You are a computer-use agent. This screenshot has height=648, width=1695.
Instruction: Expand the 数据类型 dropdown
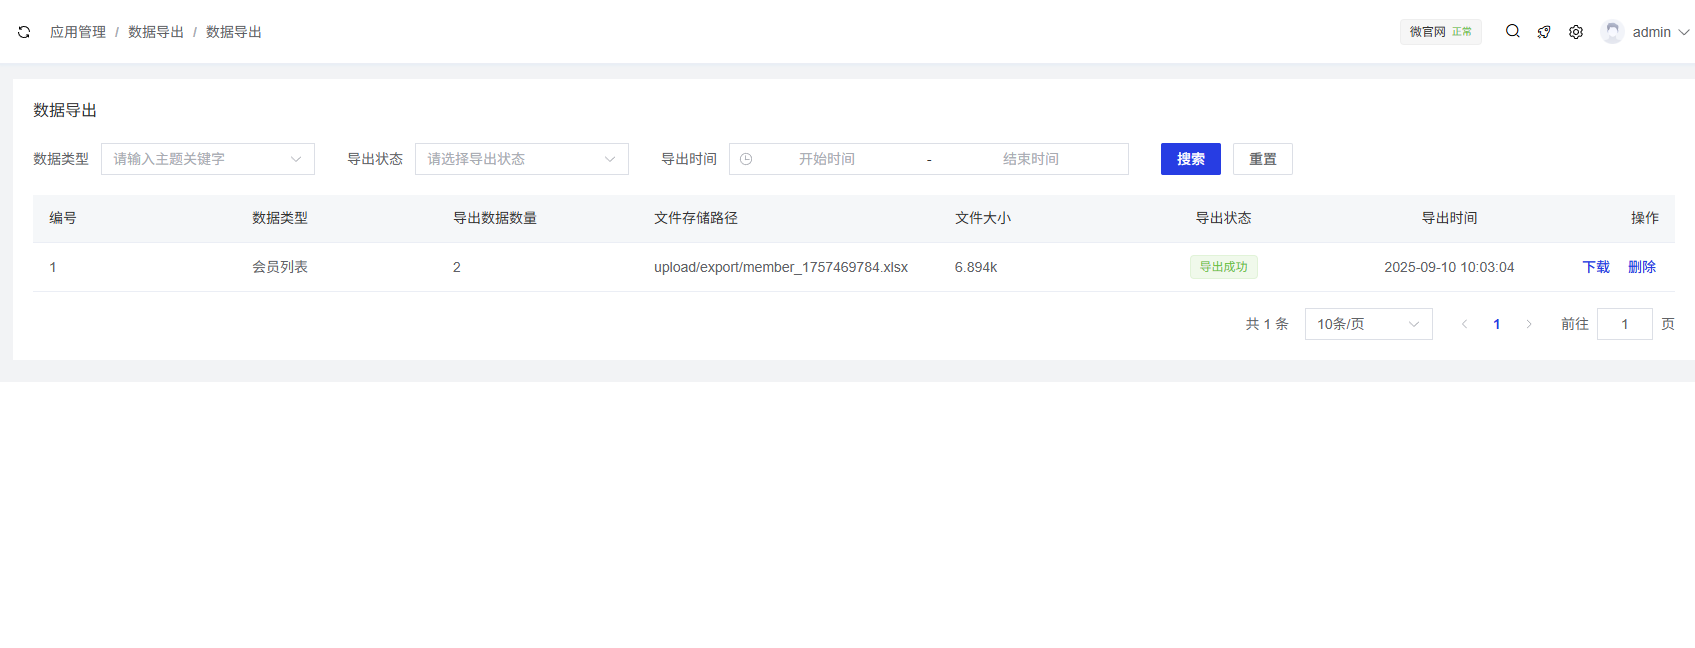[208, 159]
